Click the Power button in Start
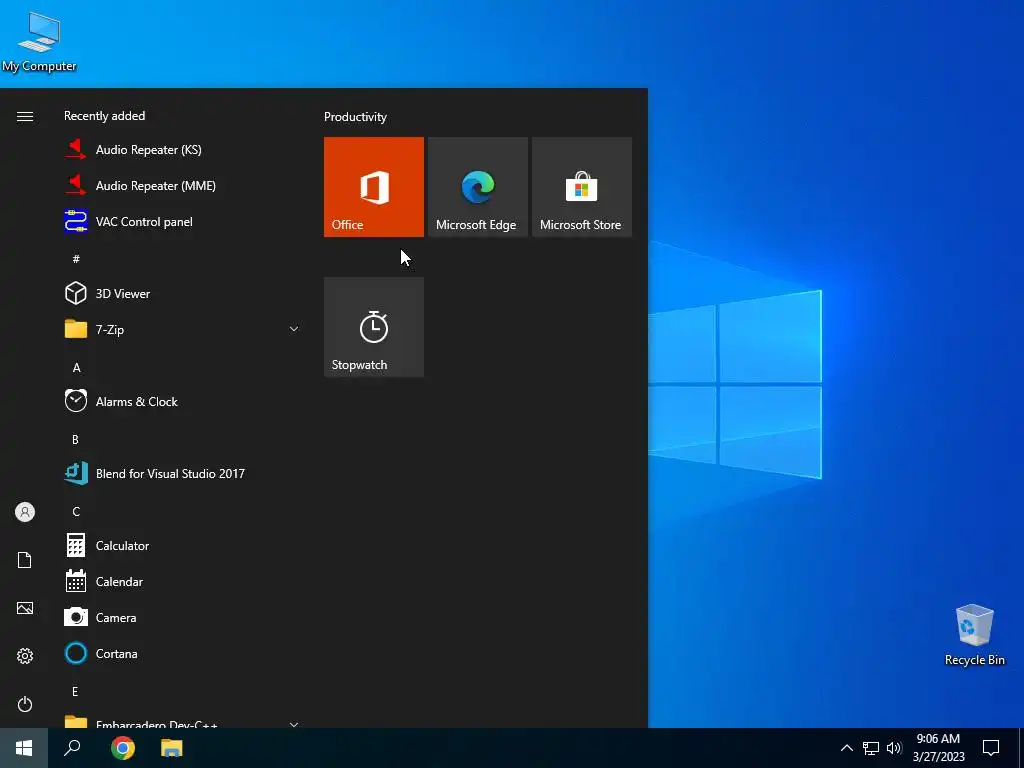Screen dimensions: 1024x768 25,704
